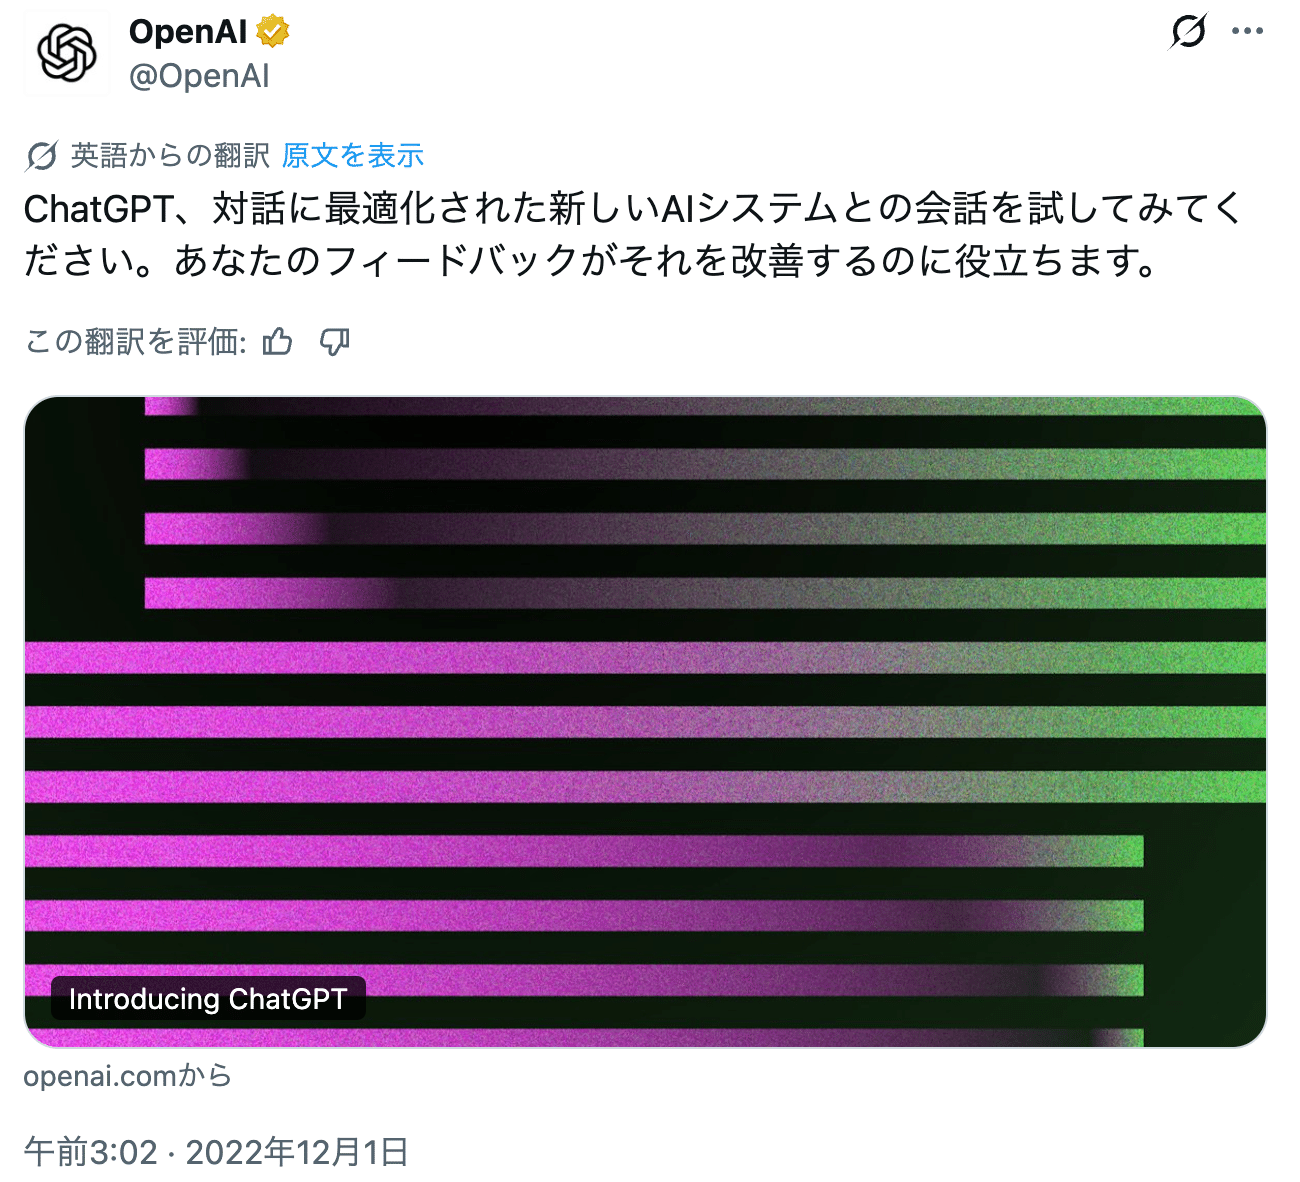Click the 英語からの翻訳 label

170,156
